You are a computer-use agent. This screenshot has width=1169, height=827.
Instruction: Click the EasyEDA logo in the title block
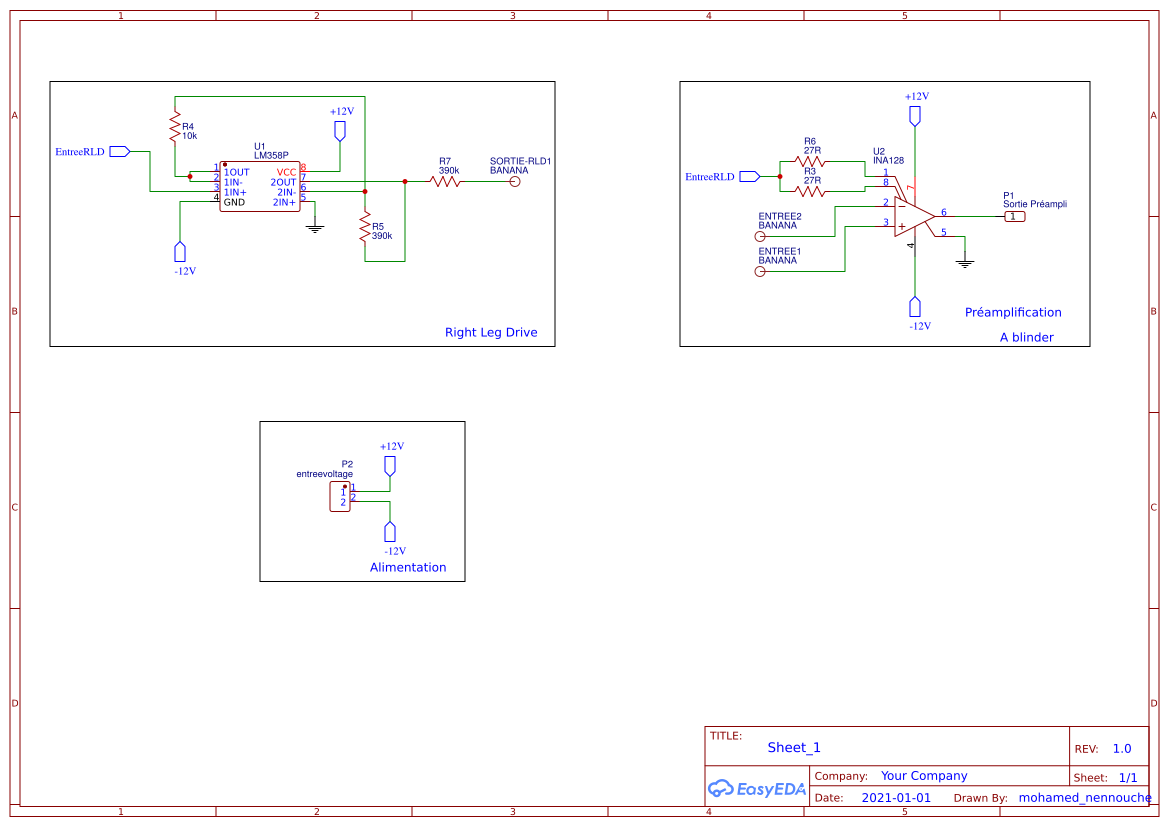point(755,789)
